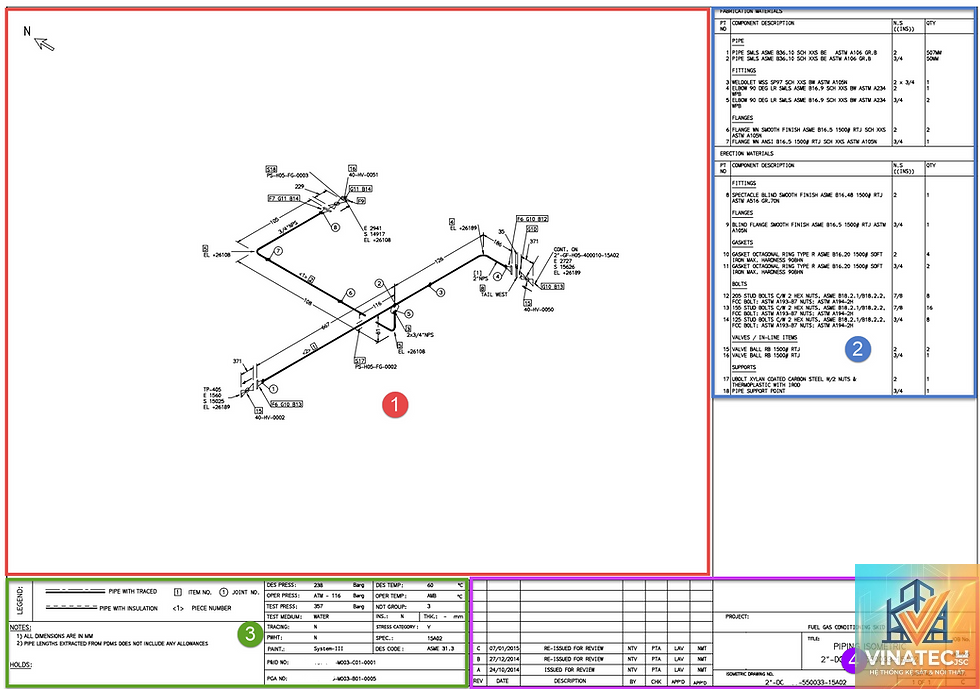Click joint number 8 circle near 3/4"NPS
980x689 pixels.
point(336,228)
